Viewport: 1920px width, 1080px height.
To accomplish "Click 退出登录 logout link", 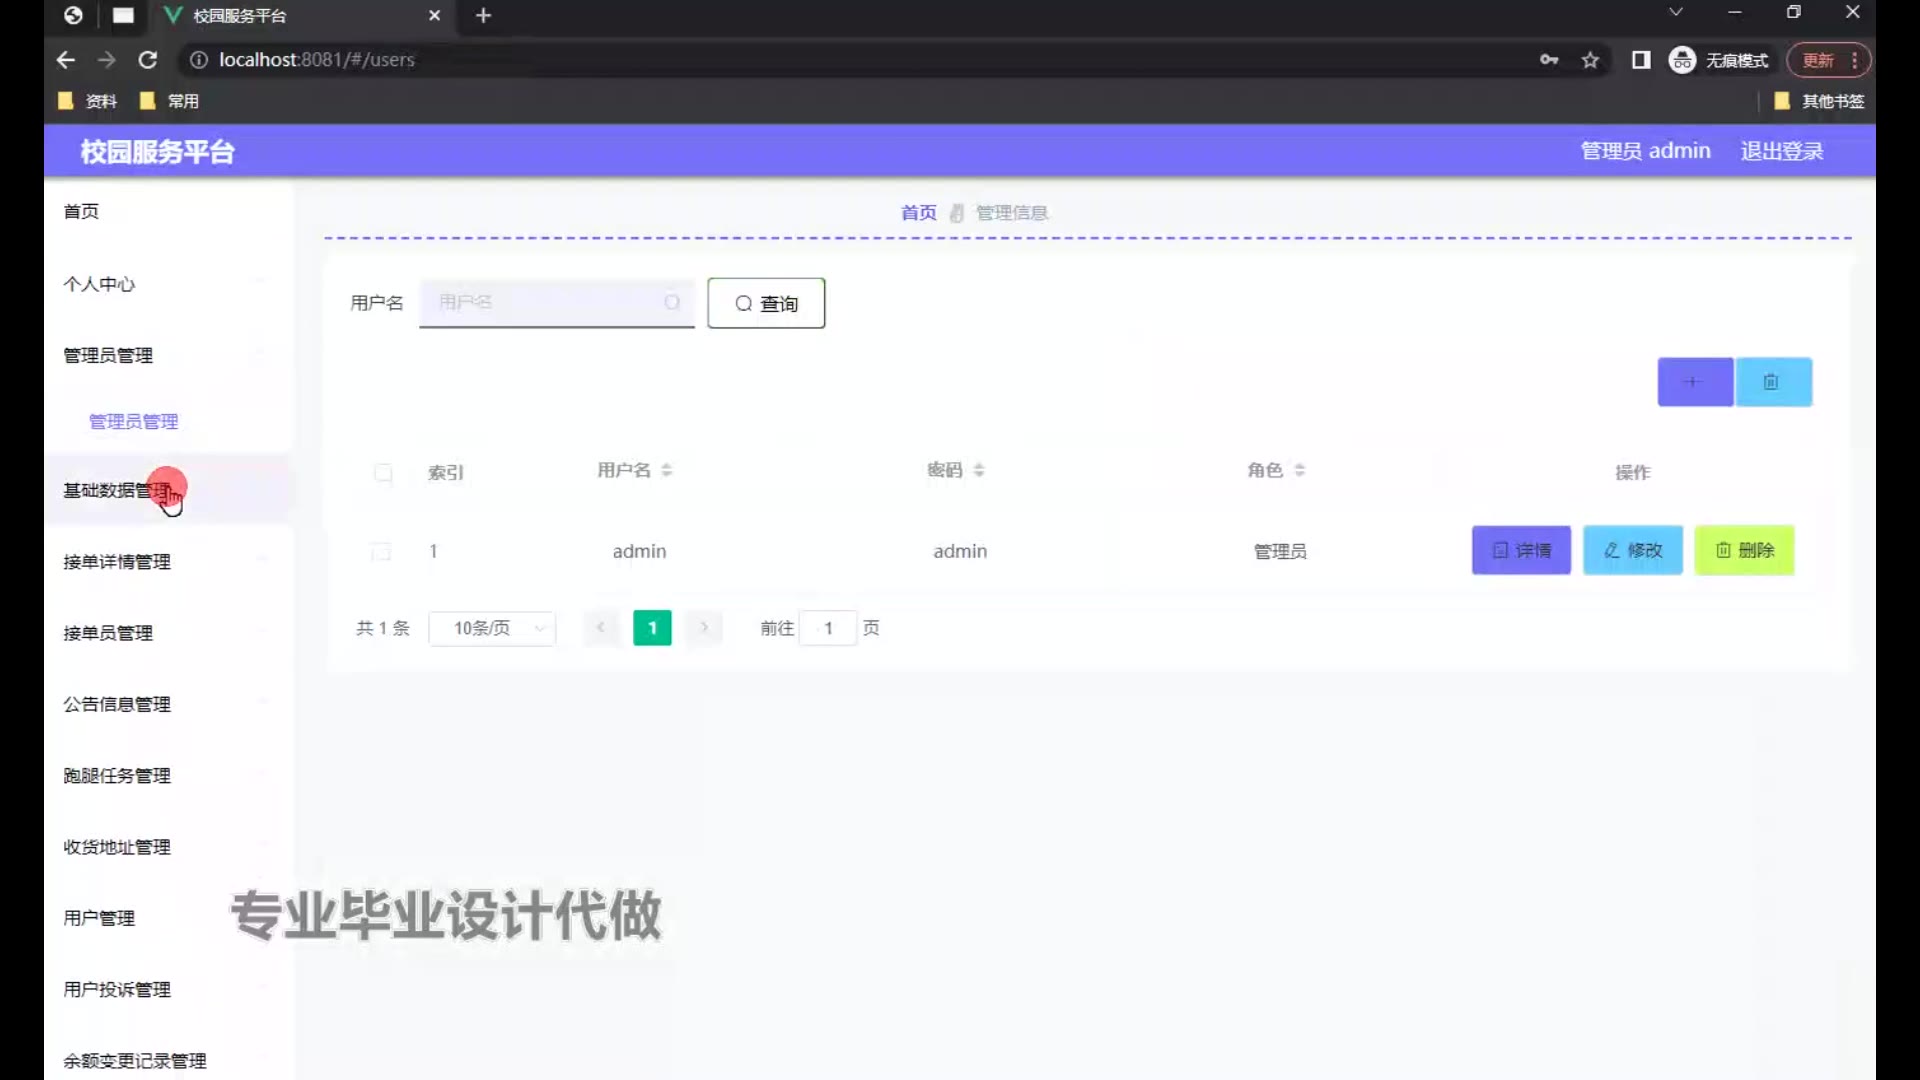I will pos(1781,151).
